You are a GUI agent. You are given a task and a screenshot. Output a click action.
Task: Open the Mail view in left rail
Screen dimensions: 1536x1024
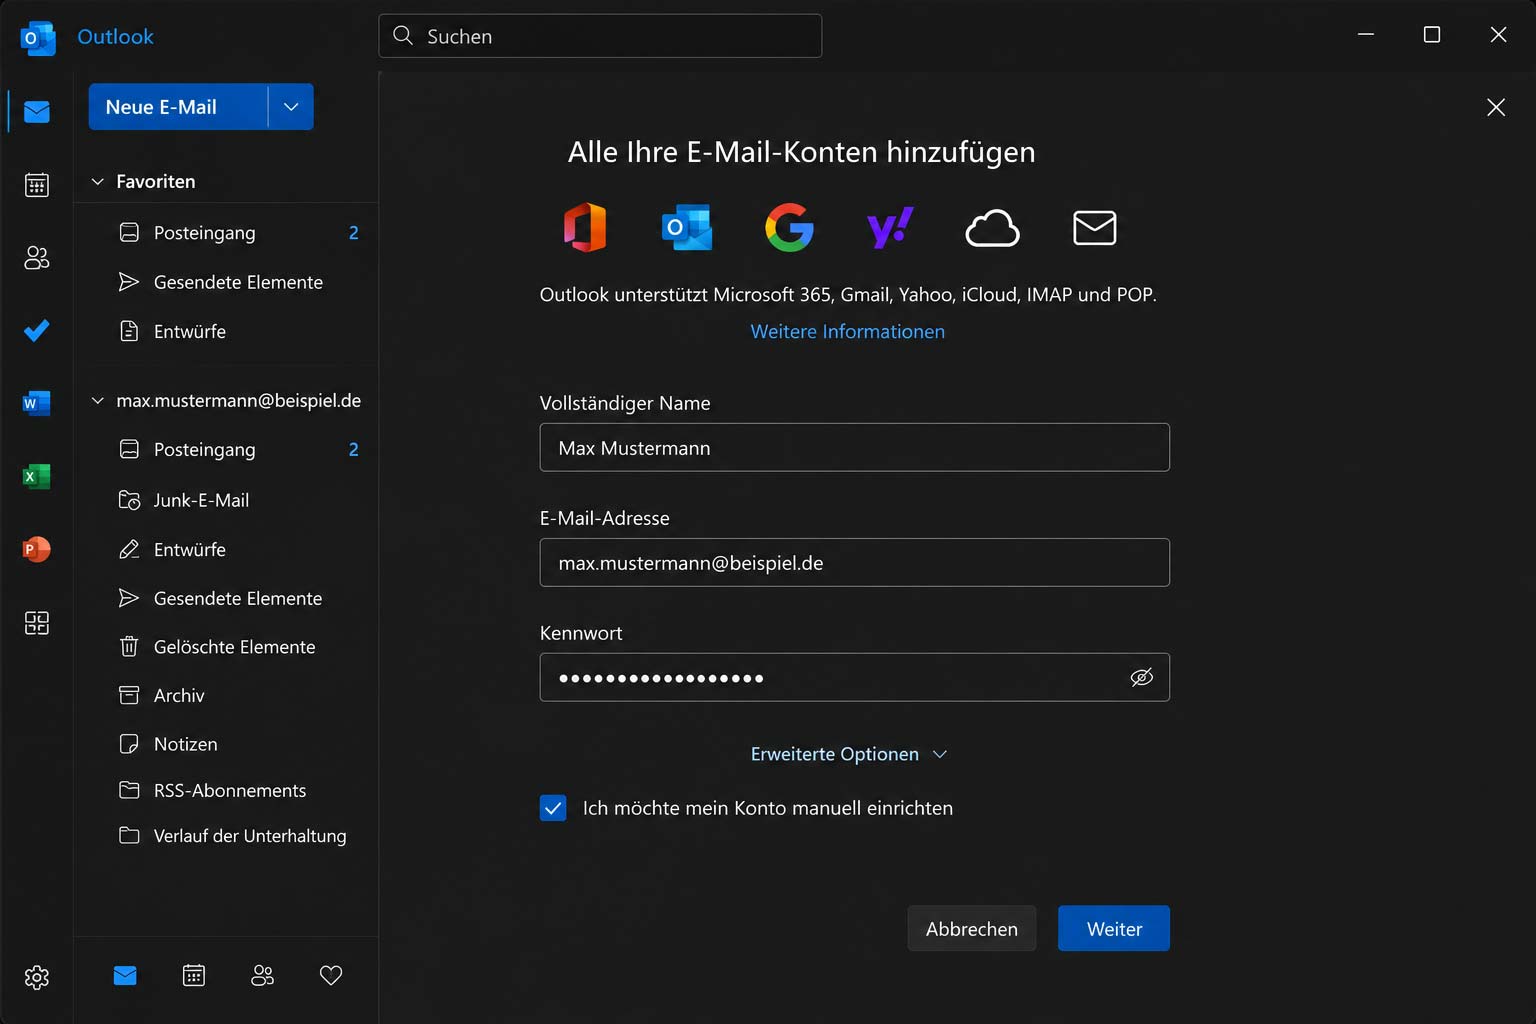[37, 111]
